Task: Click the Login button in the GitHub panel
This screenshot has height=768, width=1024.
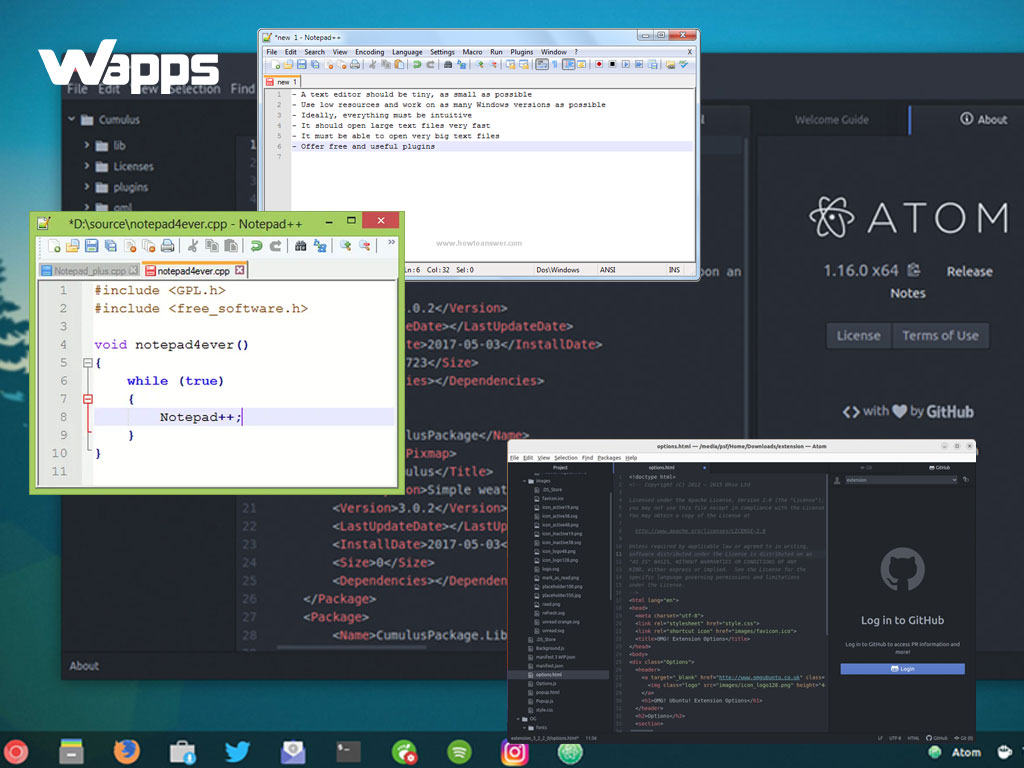Action: [902, 668]
